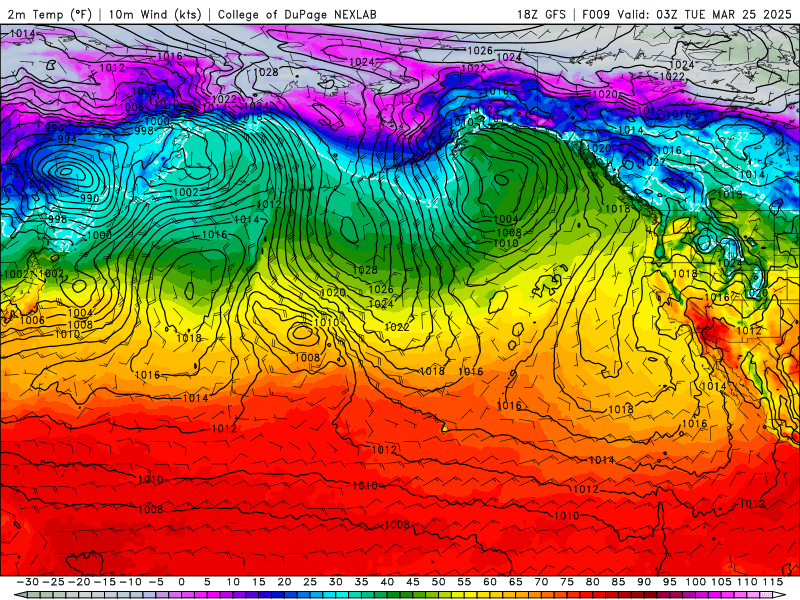Click the '50' temperature scale label
The image size is (800, 600).
point(438,582)
